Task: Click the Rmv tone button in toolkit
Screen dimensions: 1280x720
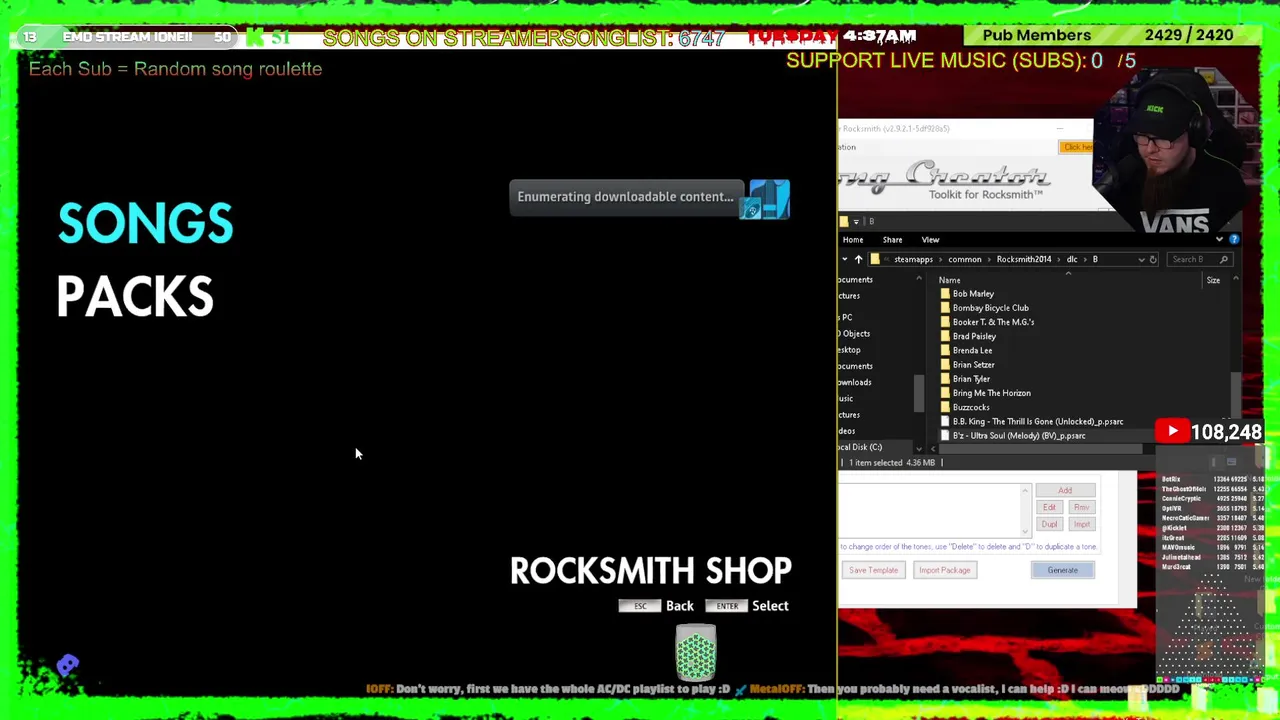Action: 1081,508
